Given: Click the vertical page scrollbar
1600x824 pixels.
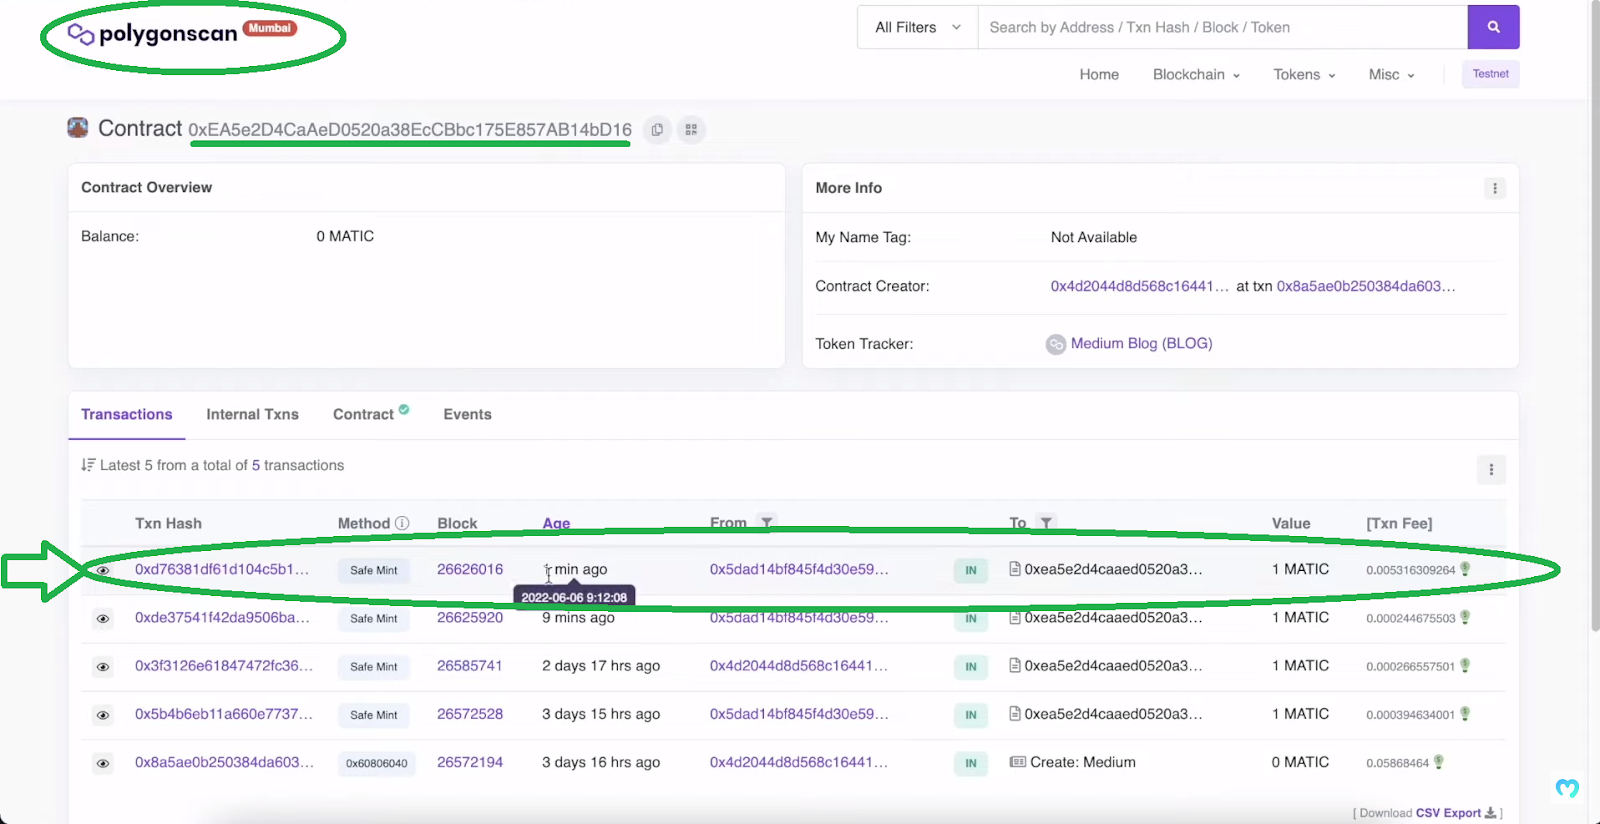Looking at the screenshot, I should pyautogui.click(x=1594, y=315).
